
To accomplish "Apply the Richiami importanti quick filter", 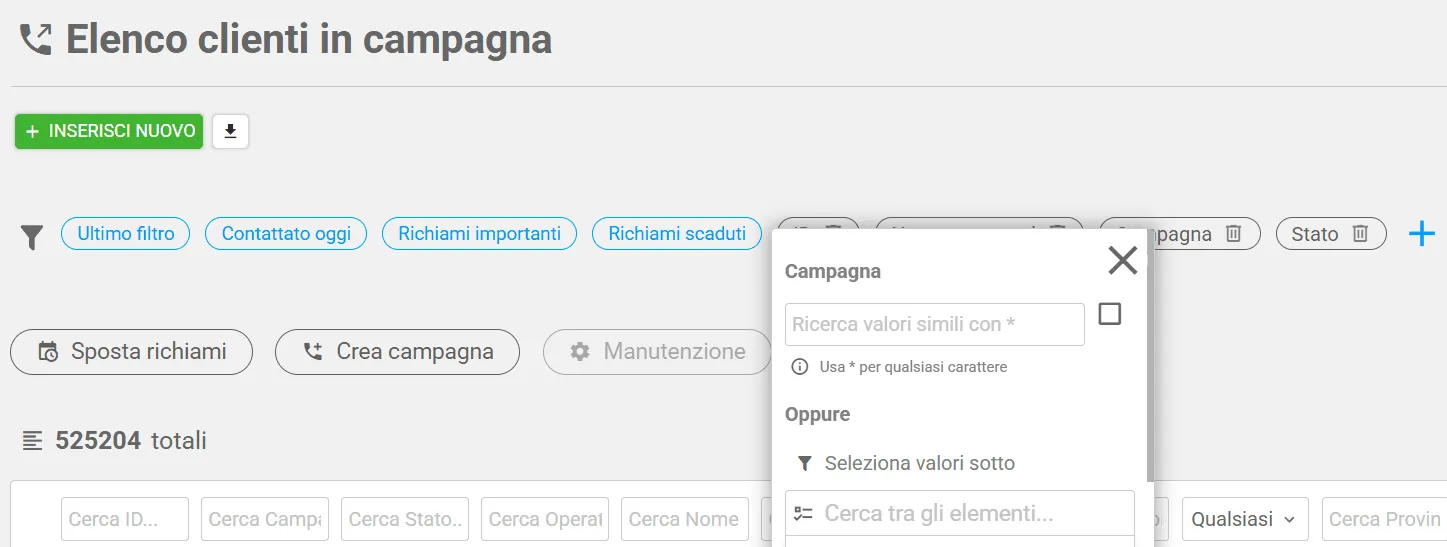I will 480,234.
